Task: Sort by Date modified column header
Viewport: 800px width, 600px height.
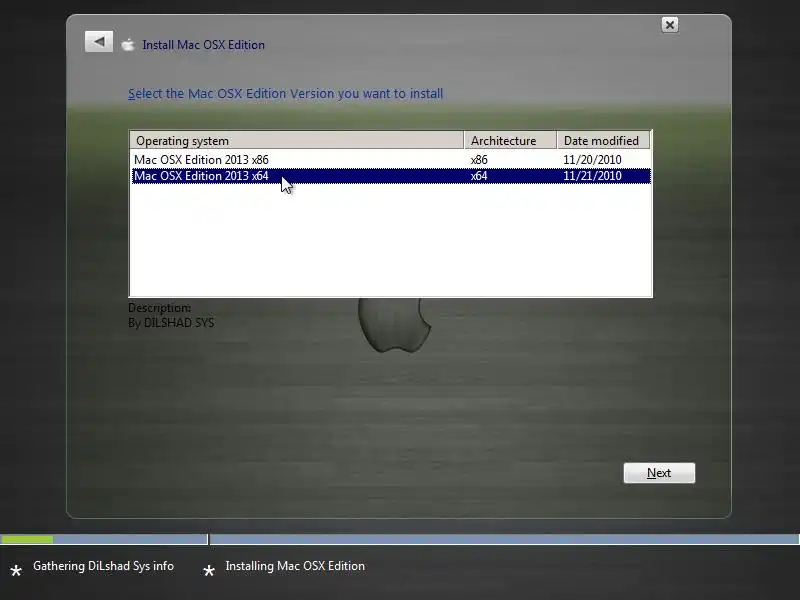Action: [x=603, y=140]
